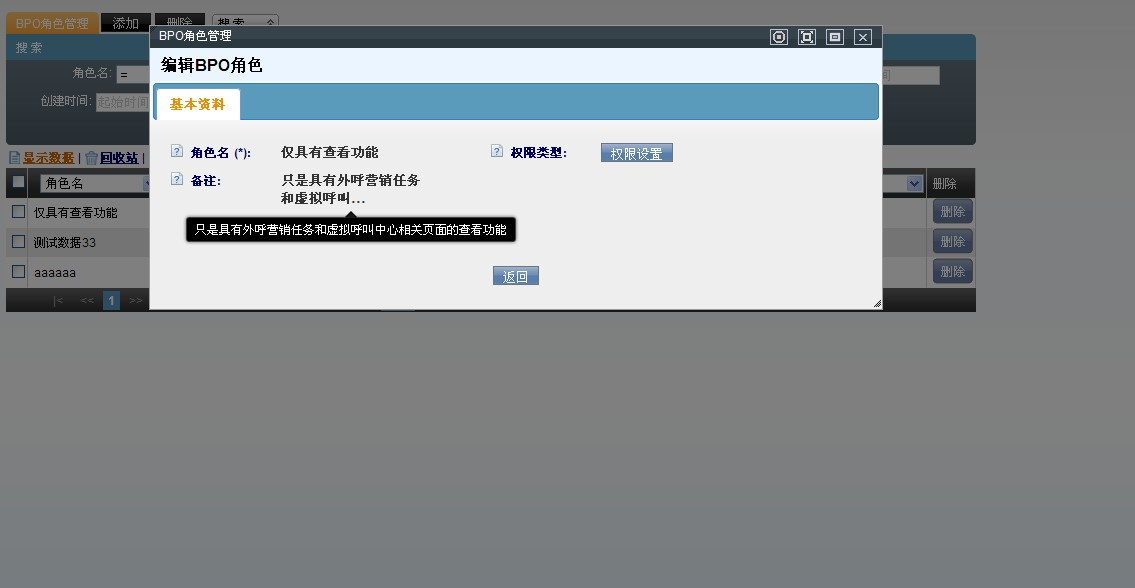Click the 回收站 trash bin icon
The image size is (1135, 588).
(91, 158)
